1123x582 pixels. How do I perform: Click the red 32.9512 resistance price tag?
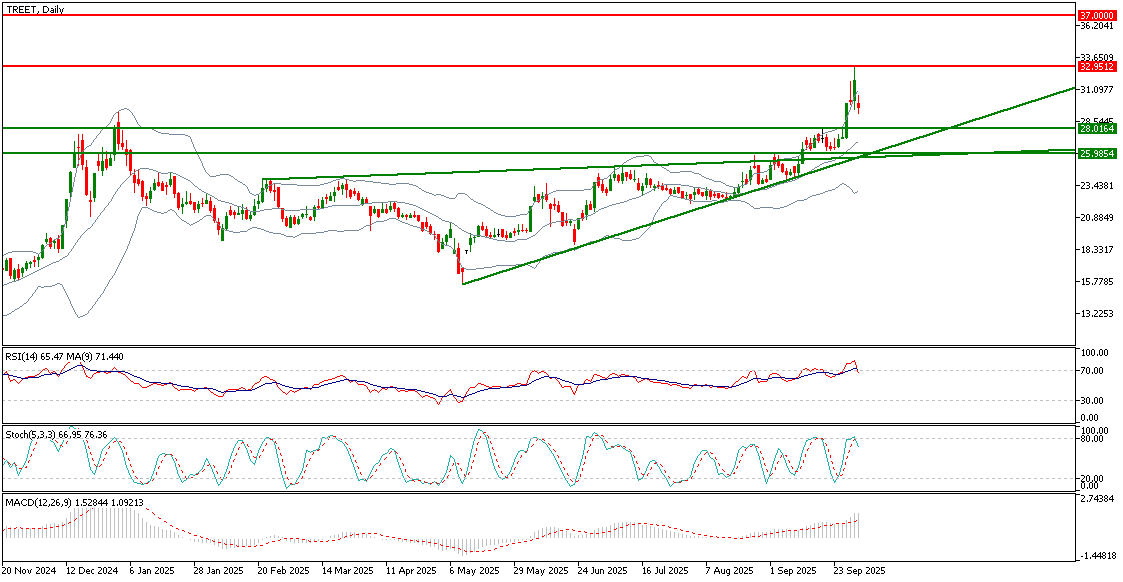(x=1097, y=67)
